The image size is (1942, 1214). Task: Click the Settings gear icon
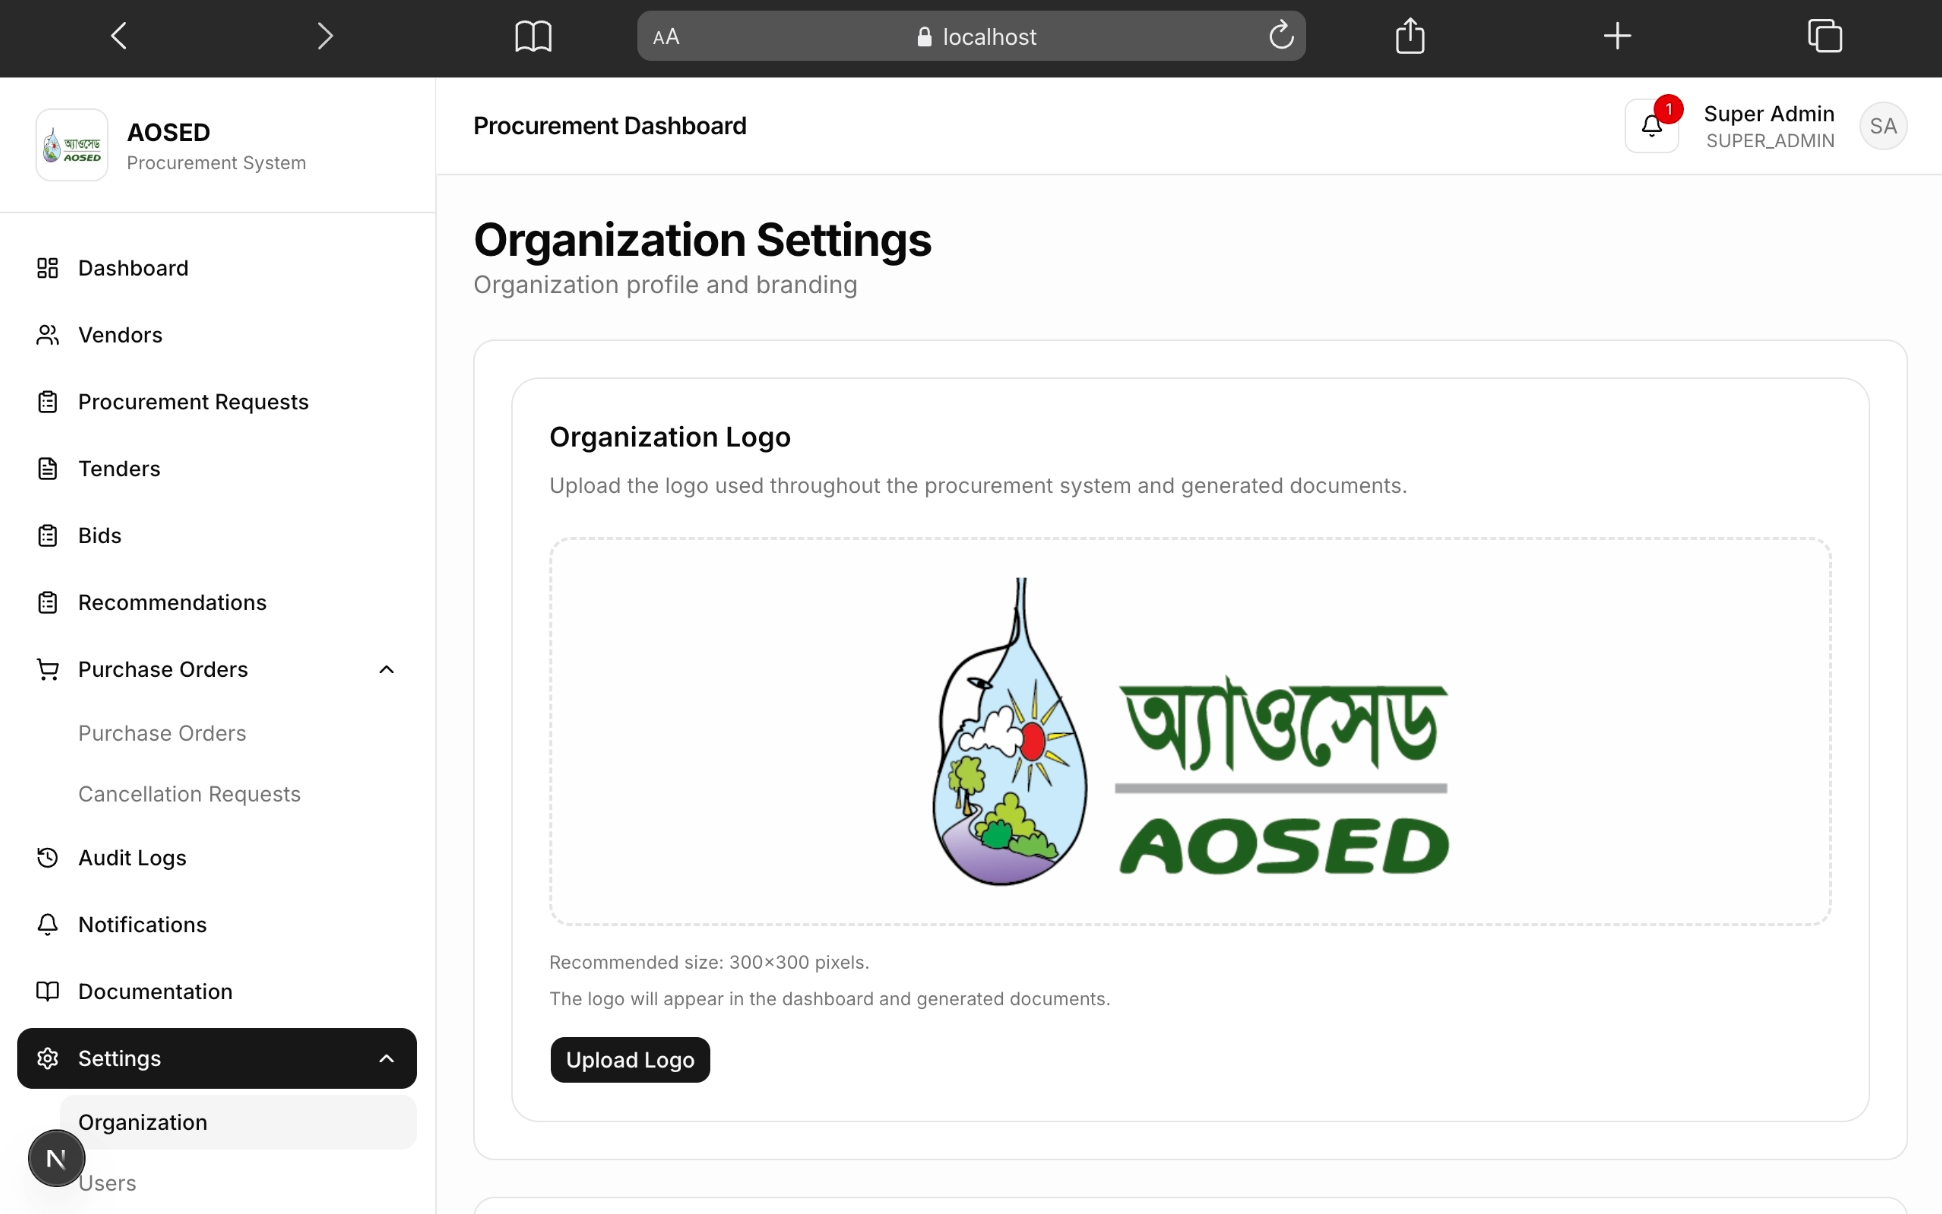point(47,1058)
